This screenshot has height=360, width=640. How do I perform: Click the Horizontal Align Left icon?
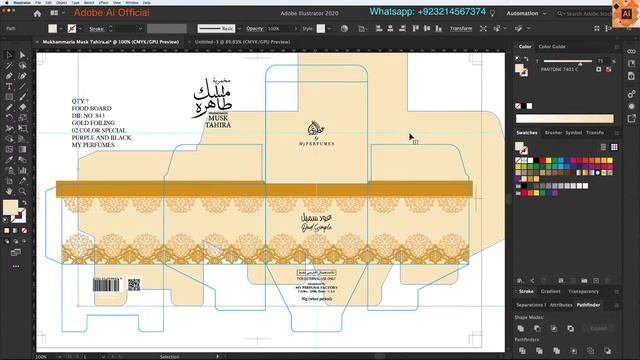pyautogui.click(x=379, y=29)
